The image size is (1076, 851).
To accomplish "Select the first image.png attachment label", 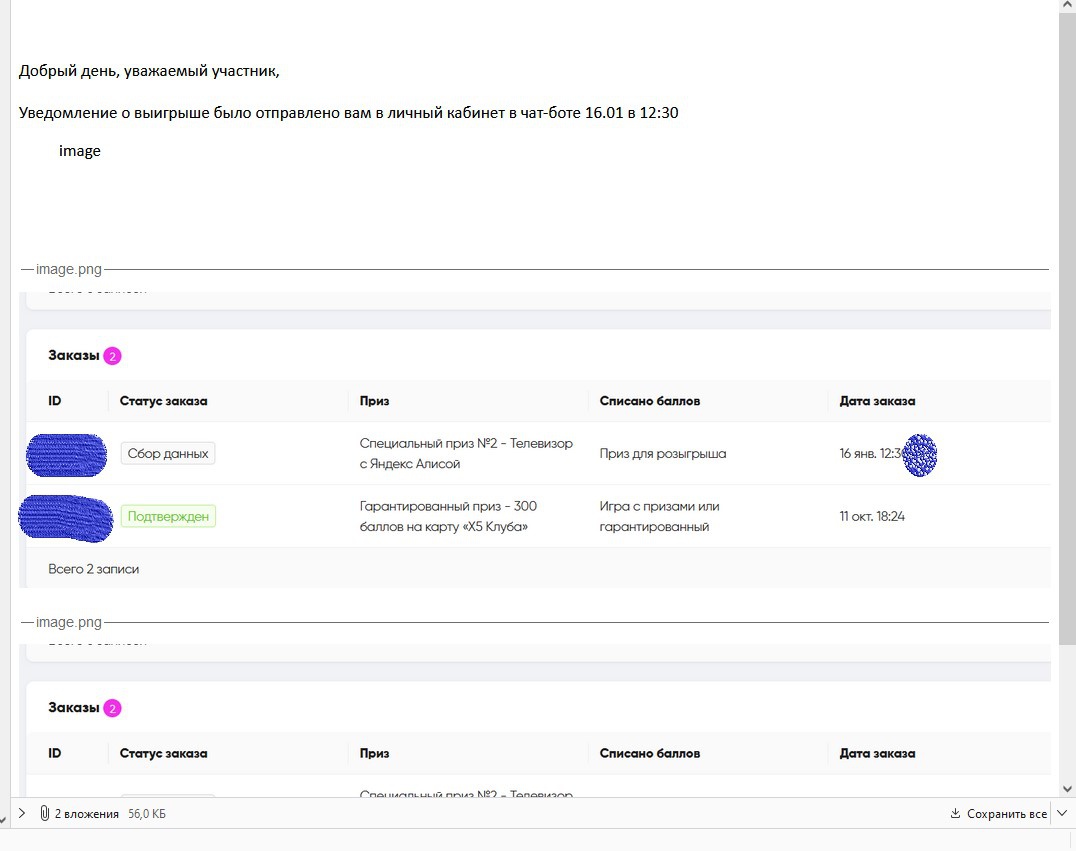I will click(69, 270).
